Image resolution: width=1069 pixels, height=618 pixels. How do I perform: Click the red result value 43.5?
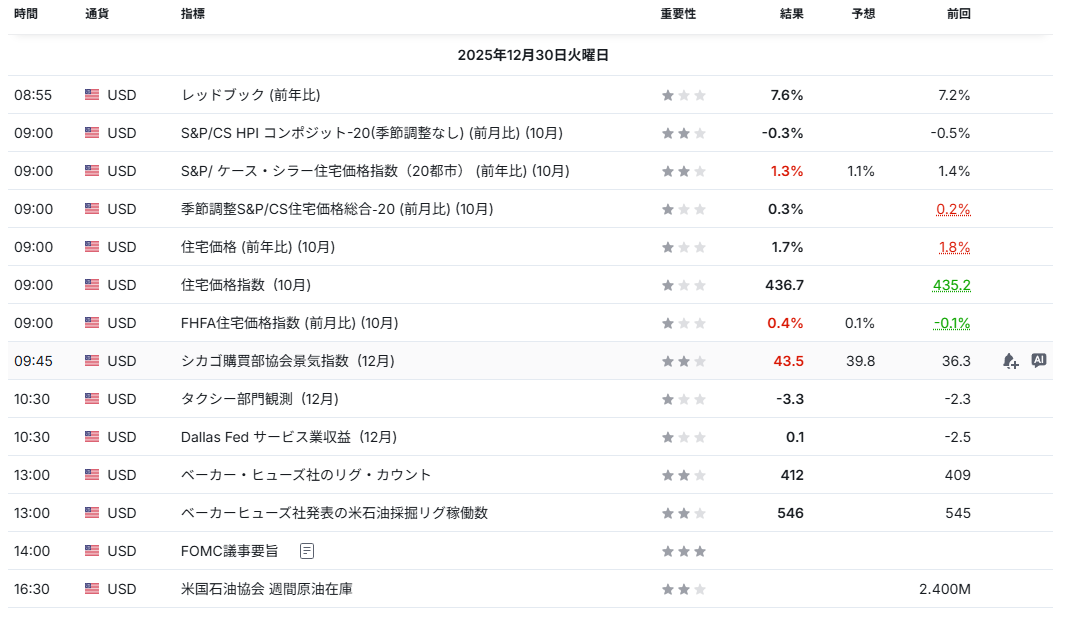tap(786, 361)
